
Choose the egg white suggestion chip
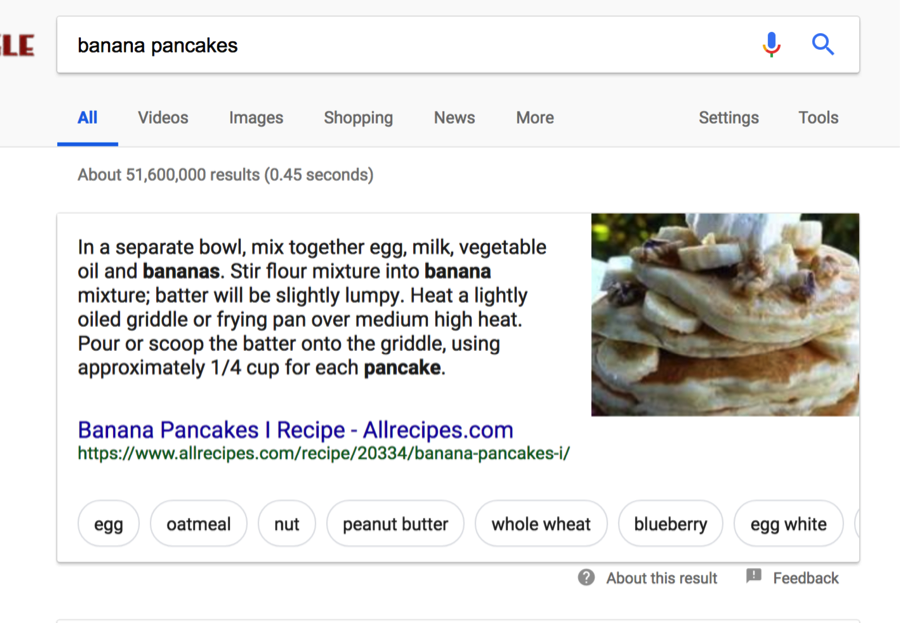pyautogui.click(x=789, y=524)
